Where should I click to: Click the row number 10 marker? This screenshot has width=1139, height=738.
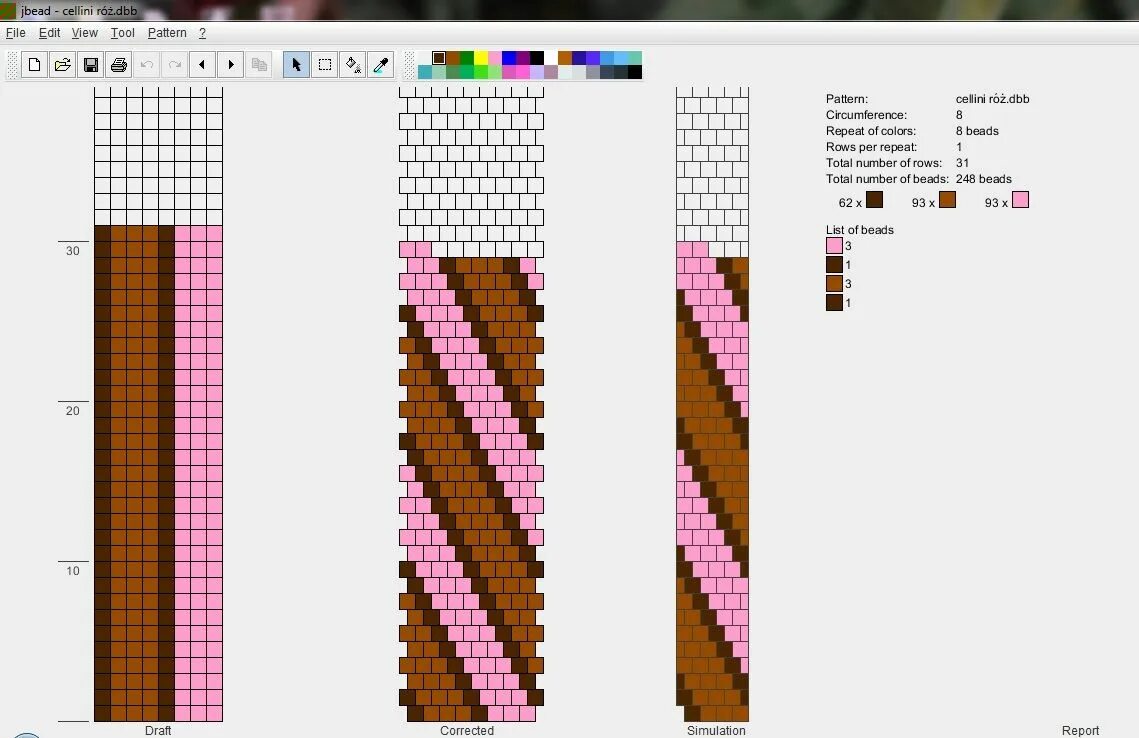coord(73,570)
